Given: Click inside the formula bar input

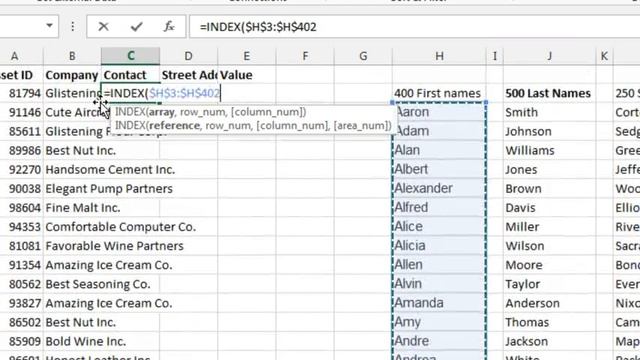Looking at the screenshot, I should (414, 27).
